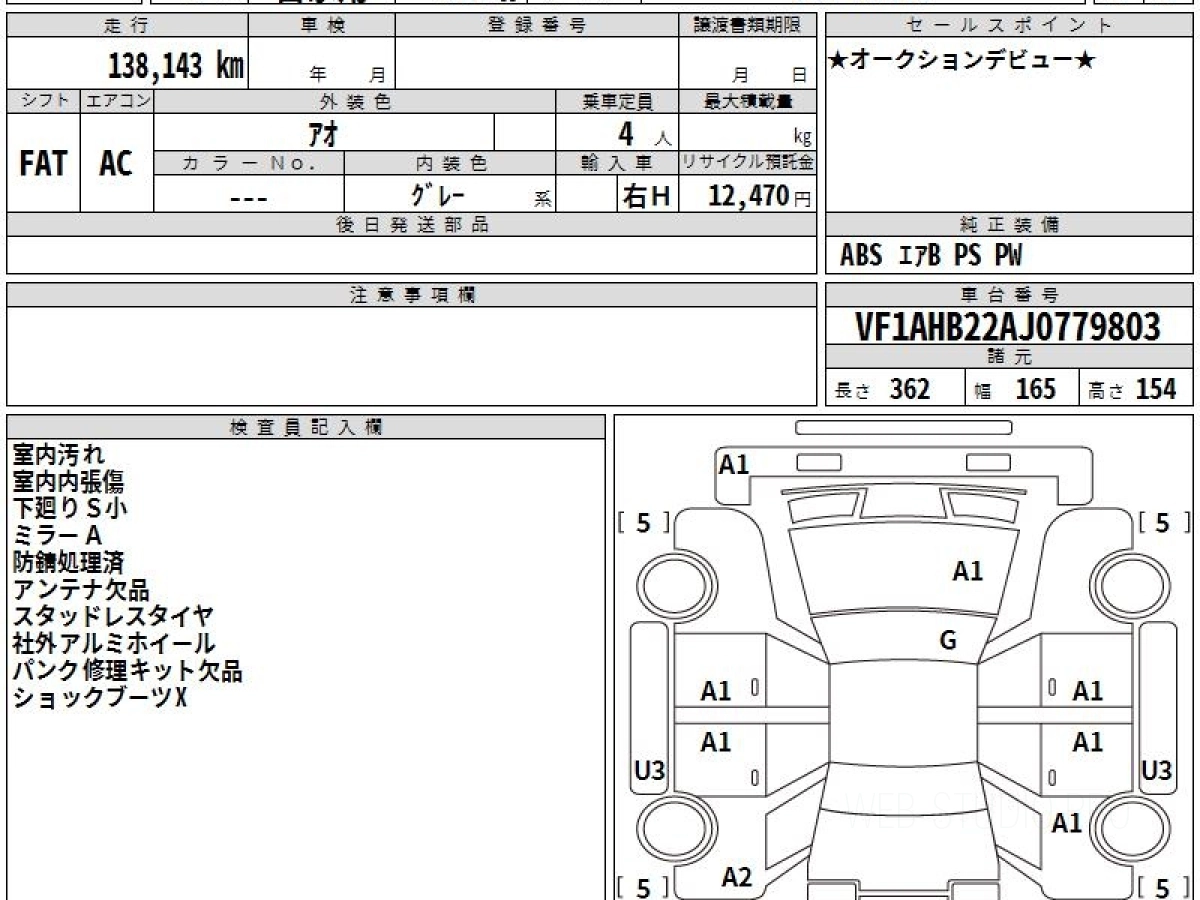Select the セールスポイント heading
Viewport: 1200px width, 900px height.
click(1010, 26)
